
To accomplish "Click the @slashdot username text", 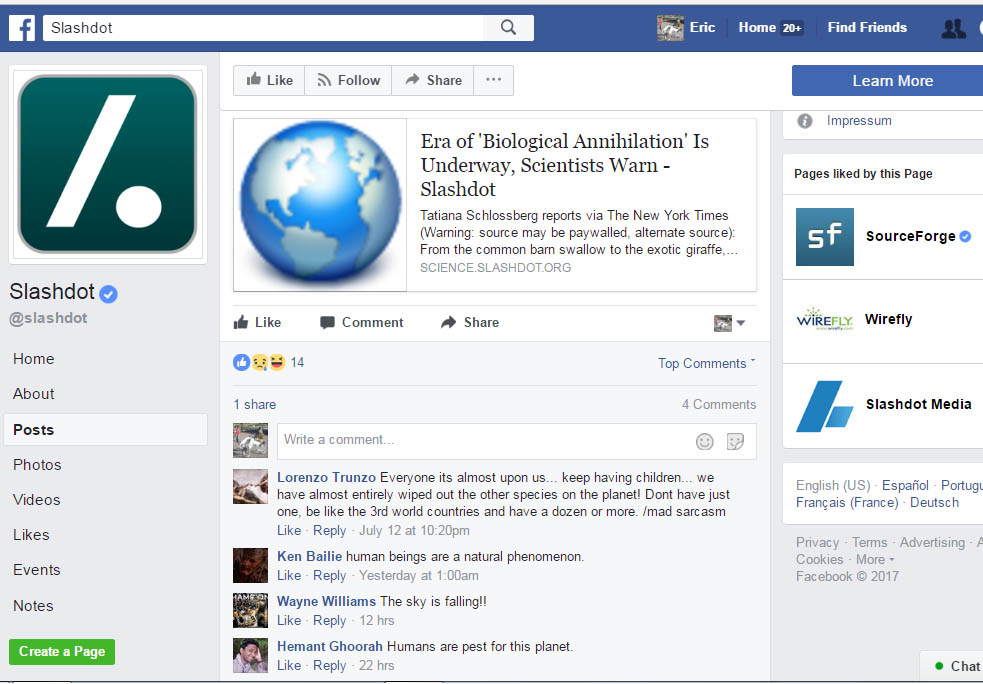I will click(48, 318).
